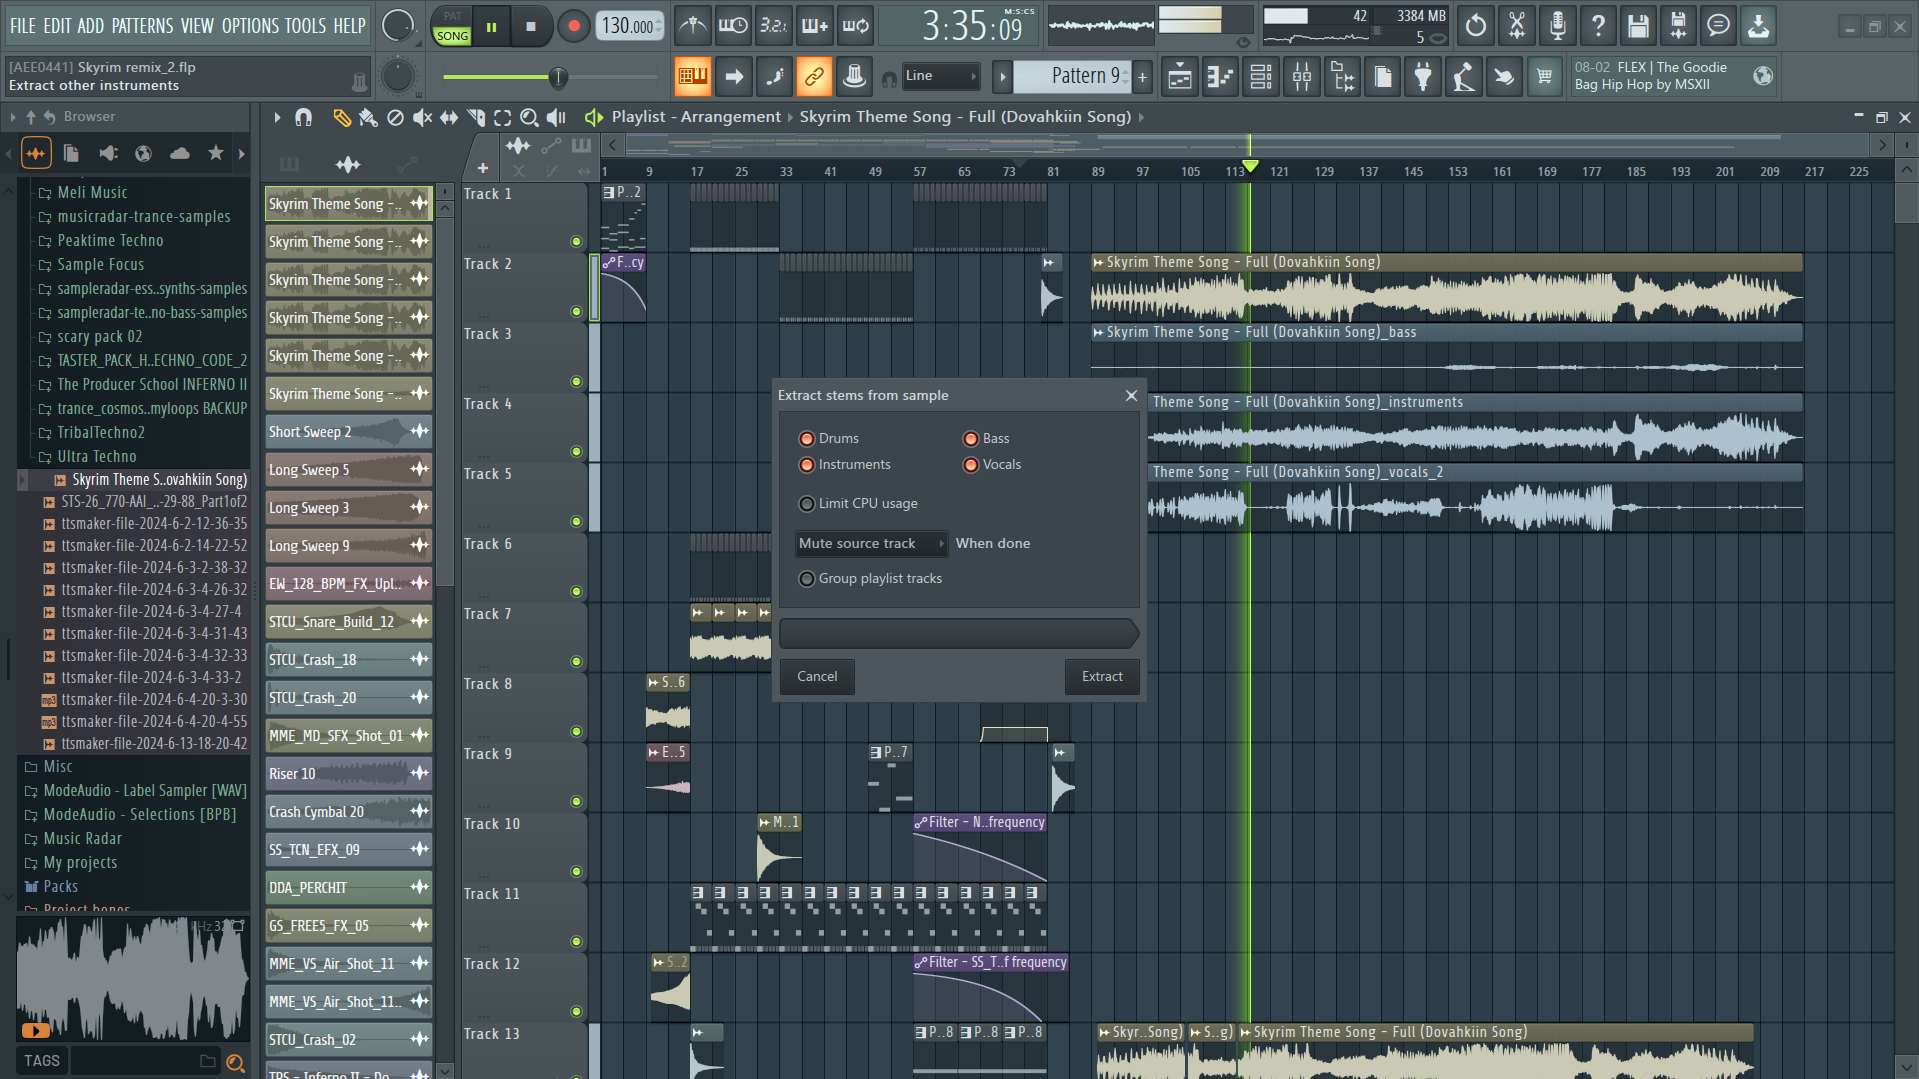Screen dimensions: 1919x1079
Task: Mute Track 1 with its green switch
Action: [576, 241]
